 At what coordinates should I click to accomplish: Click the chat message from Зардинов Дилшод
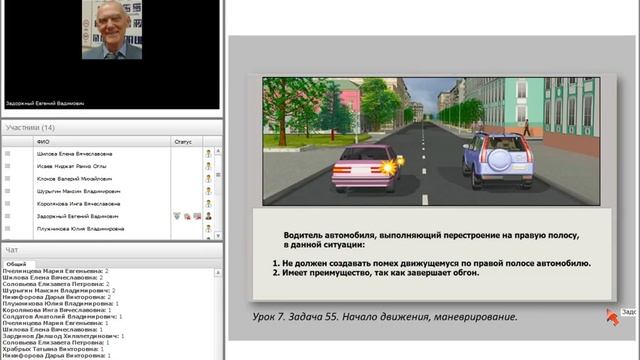(63, 336)
